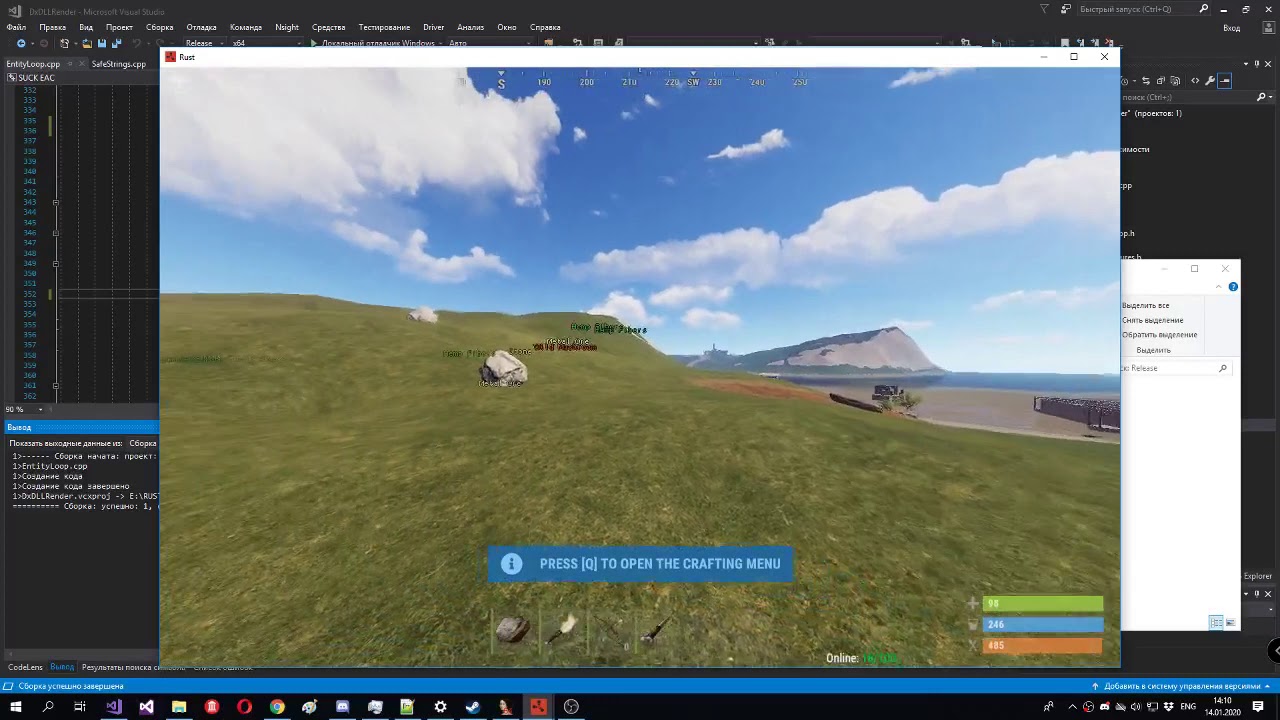
Task: Open Opera browser from the taskbar
Action: pos(244,707)
